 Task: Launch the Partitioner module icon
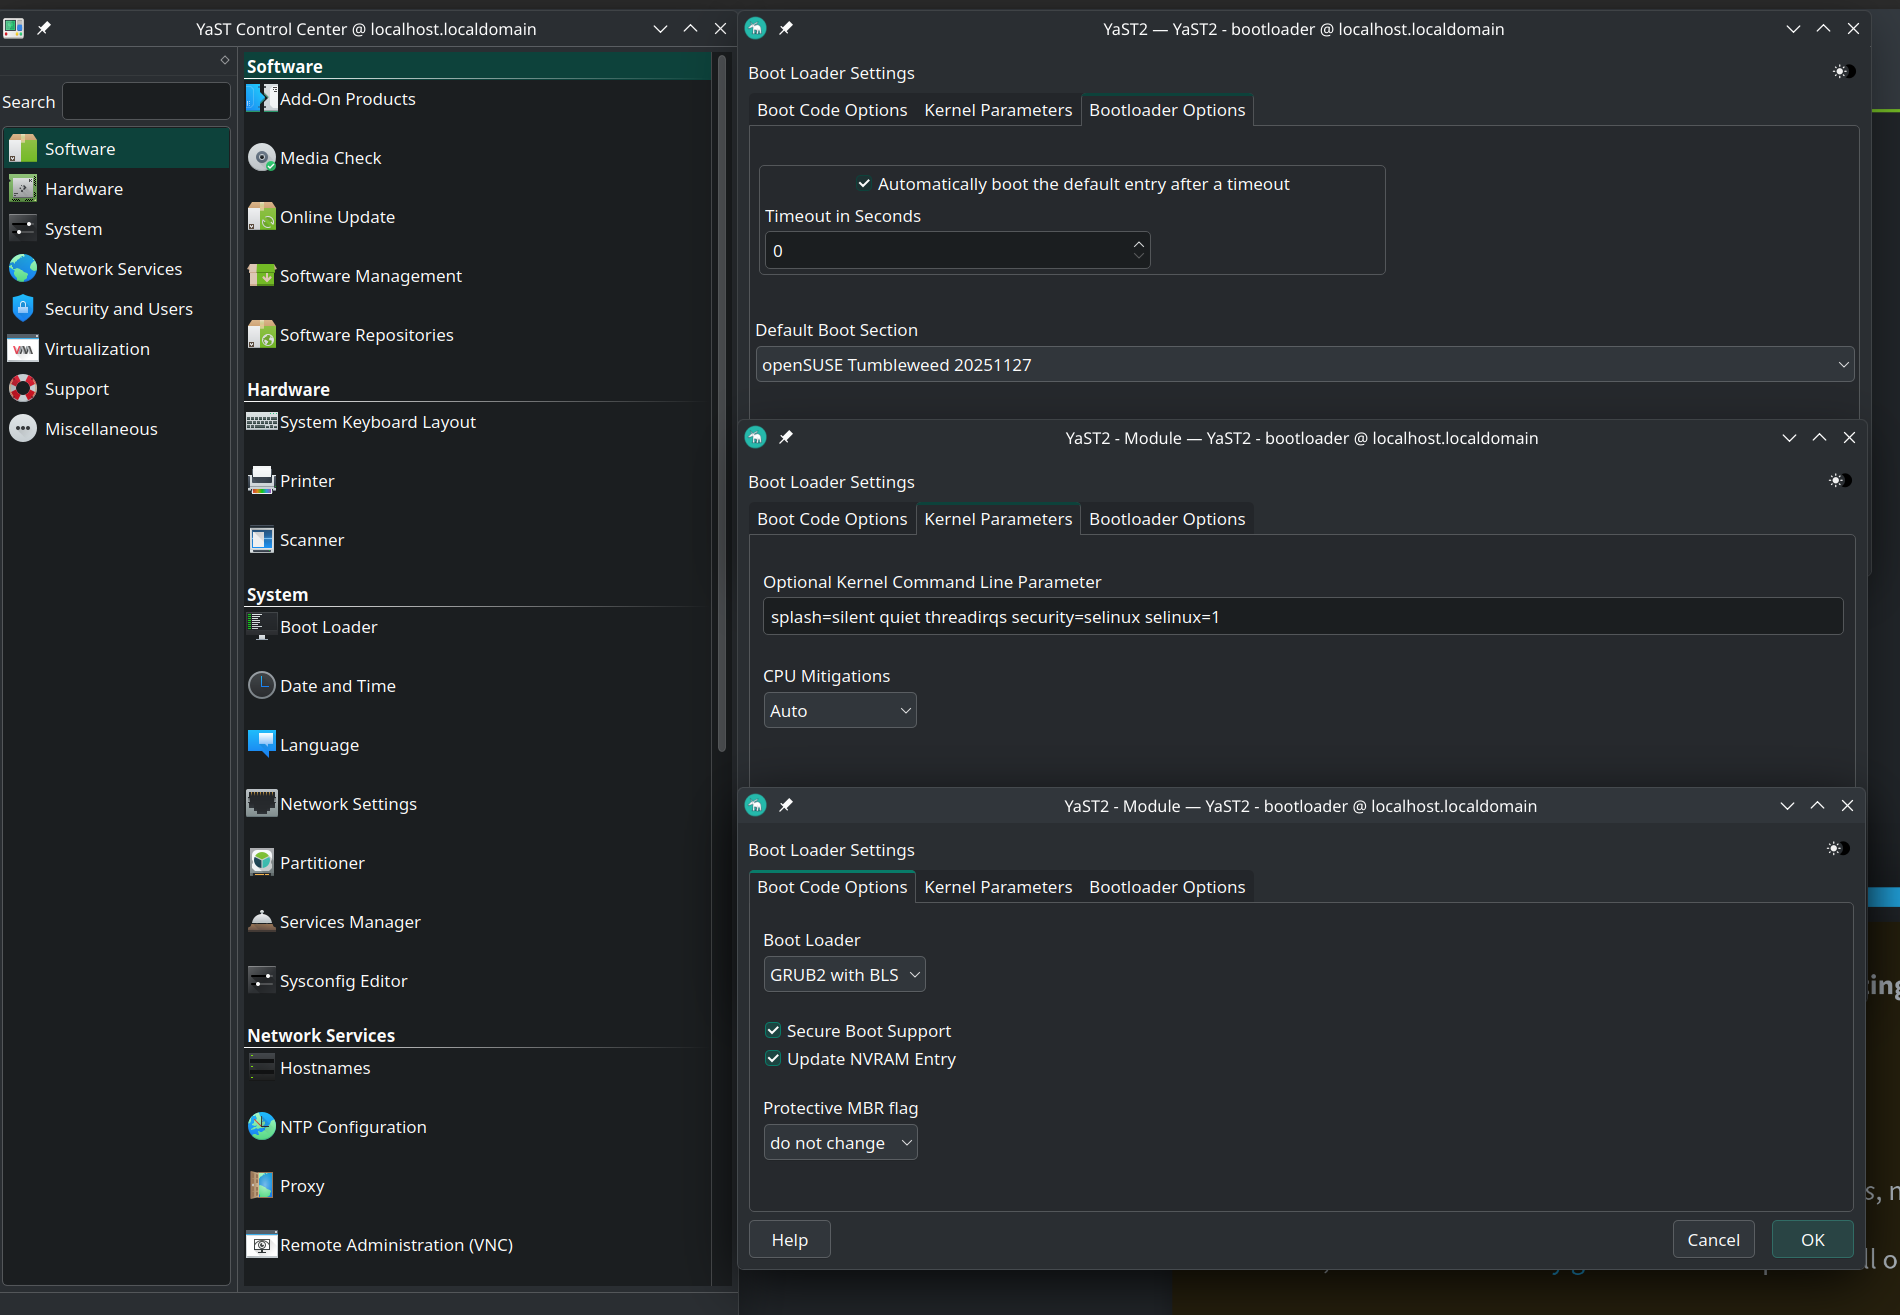(261, 863)
